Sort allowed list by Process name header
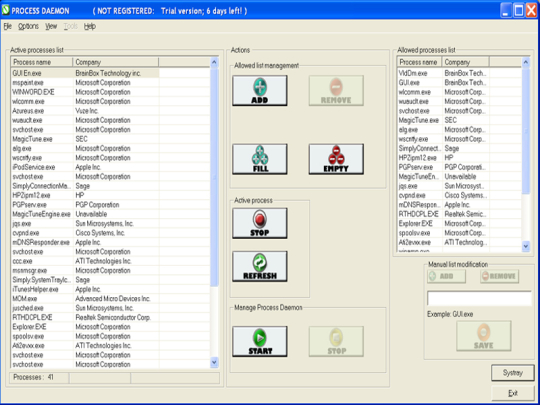Image resolution: width=540 pixels, height=405 pixels. (419, 62)
